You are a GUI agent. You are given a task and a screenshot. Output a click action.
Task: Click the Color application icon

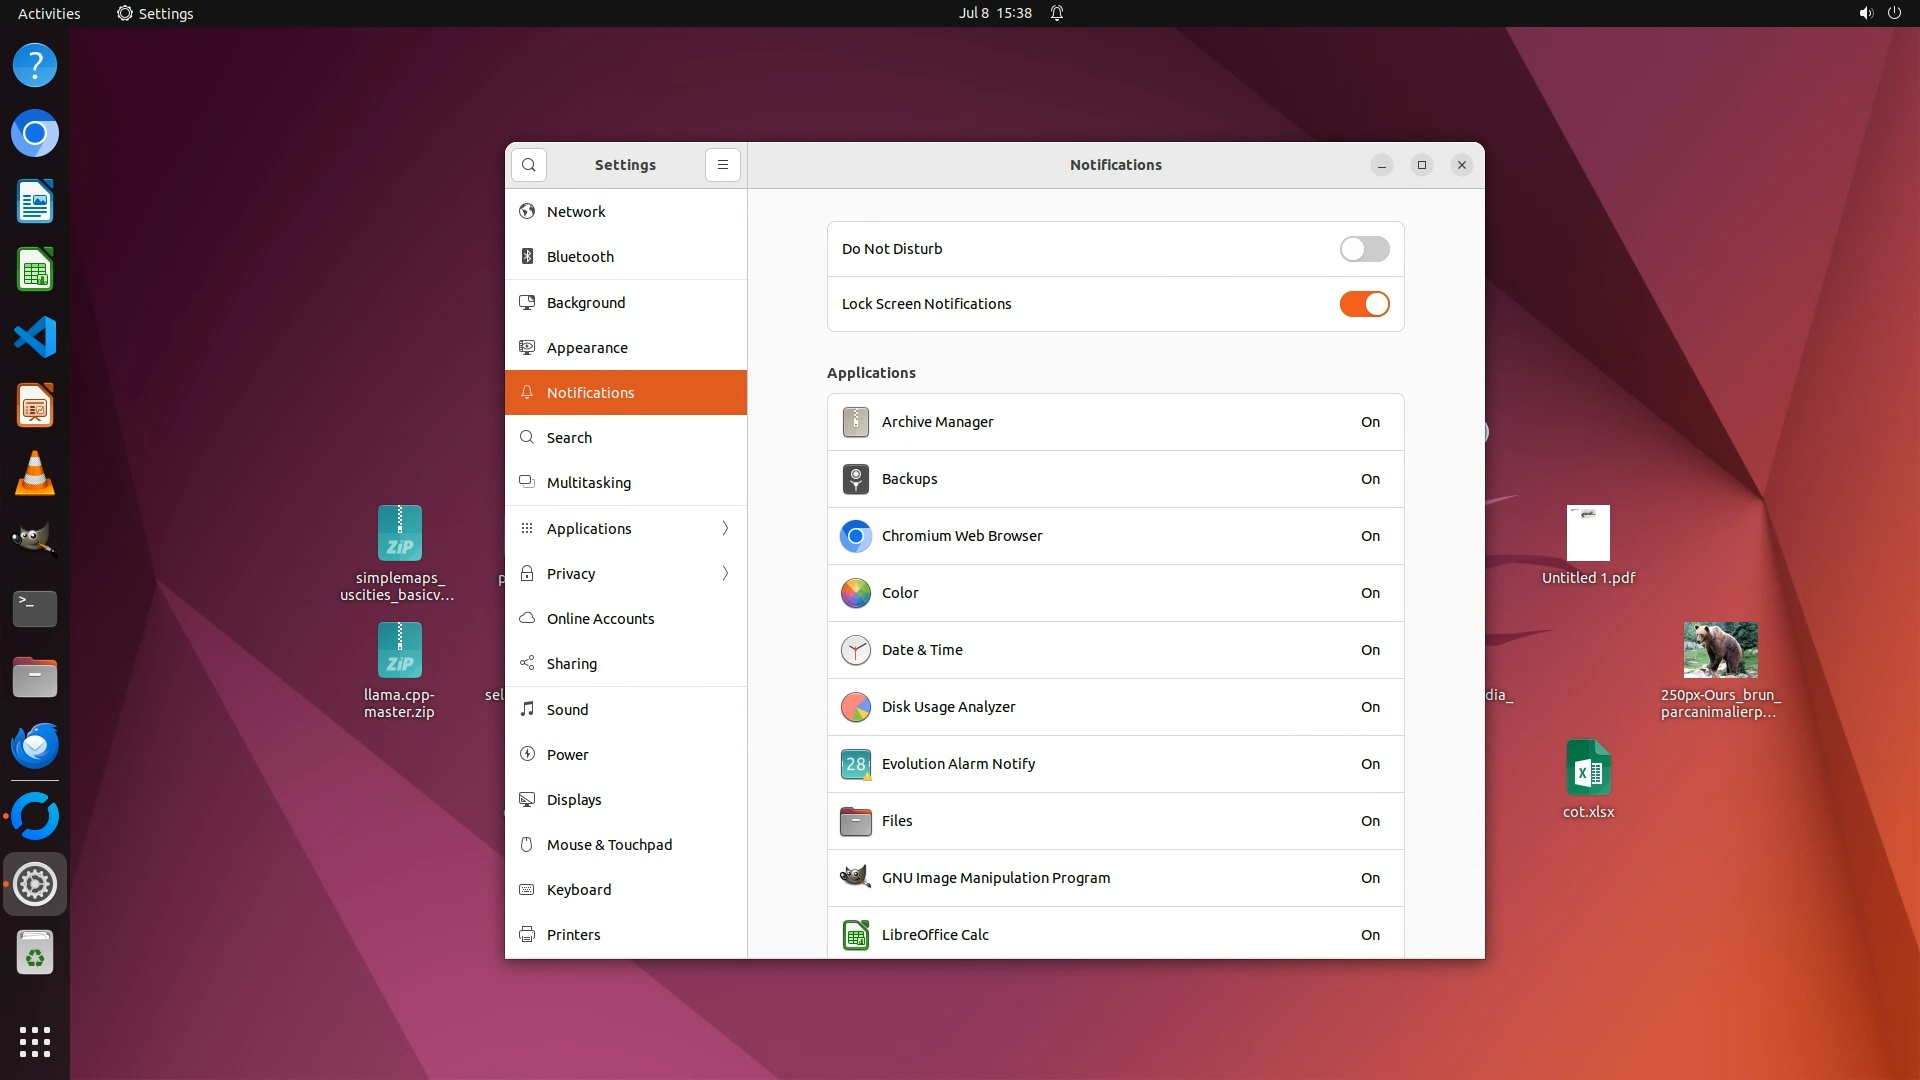(855, 593)
